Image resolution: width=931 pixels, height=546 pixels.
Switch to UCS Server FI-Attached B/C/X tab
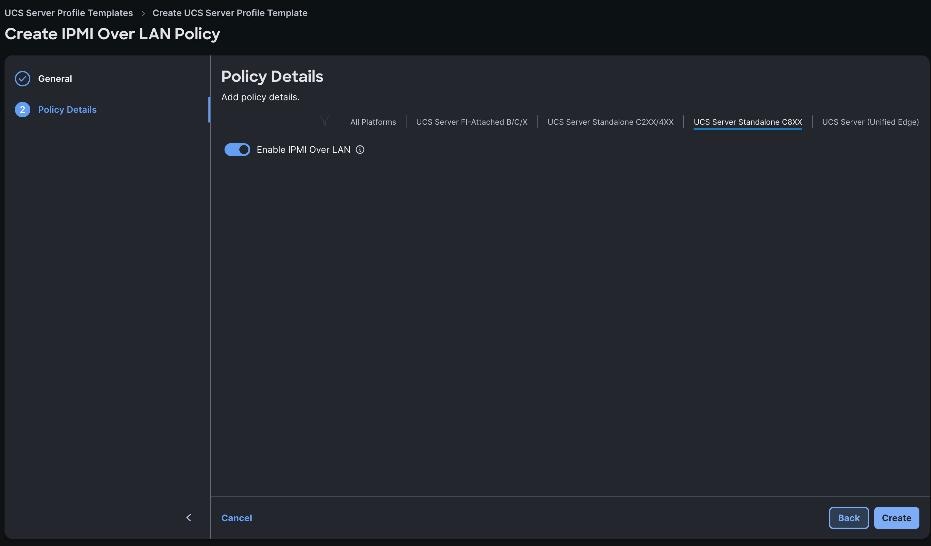tap(471, 122)
